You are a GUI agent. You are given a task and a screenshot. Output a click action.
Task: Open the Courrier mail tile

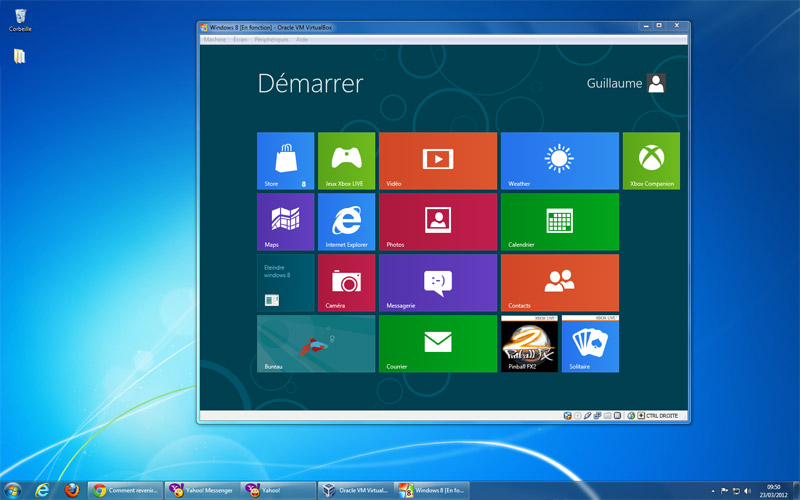click(438, 344)
